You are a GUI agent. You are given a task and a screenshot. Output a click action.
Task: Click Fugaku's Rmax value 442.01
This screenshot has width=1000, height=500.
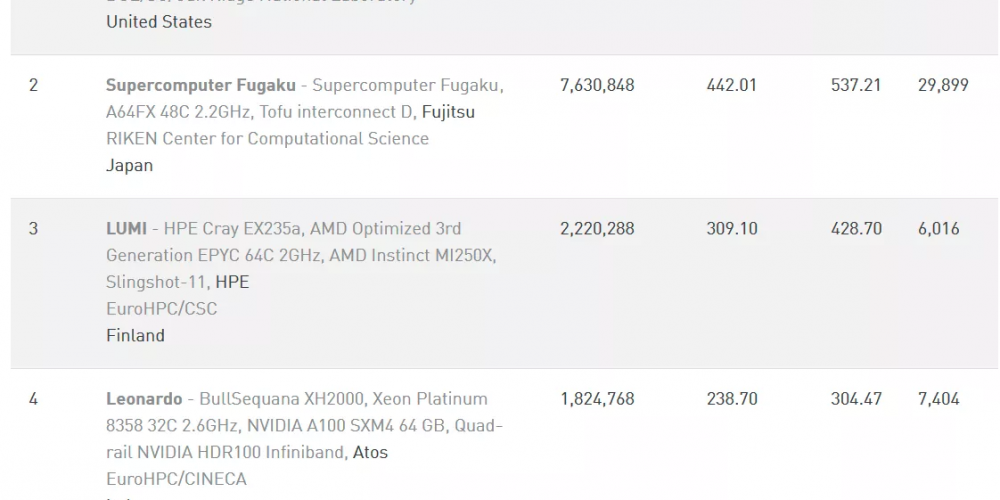tap(732, 85)
